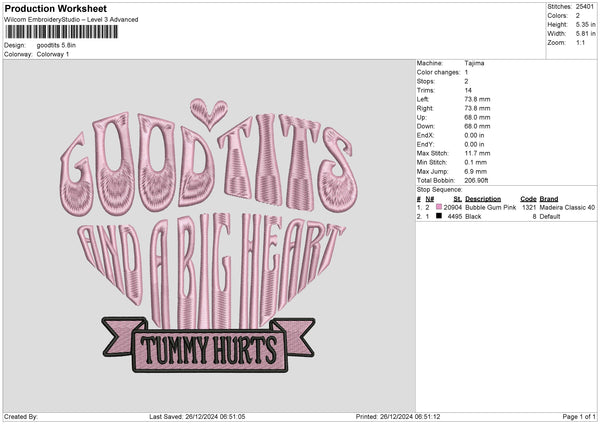Click the Machine value 'Tajima'
Screen dimensions: 600x424
474,63
